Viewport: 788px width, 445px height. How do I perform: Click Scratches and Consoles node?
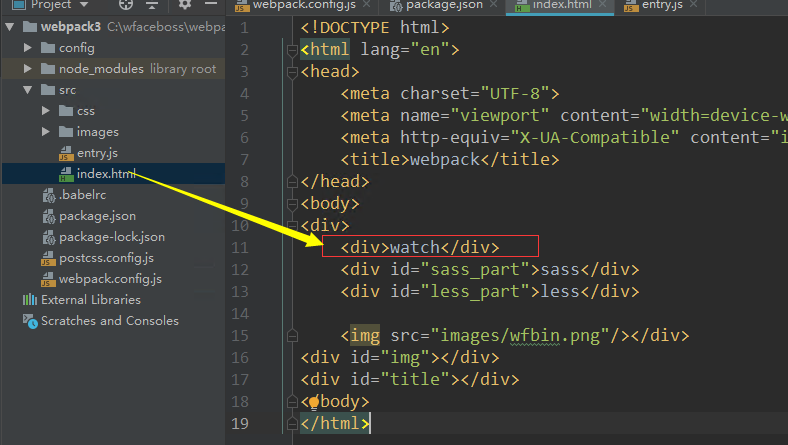click(110, 321)
